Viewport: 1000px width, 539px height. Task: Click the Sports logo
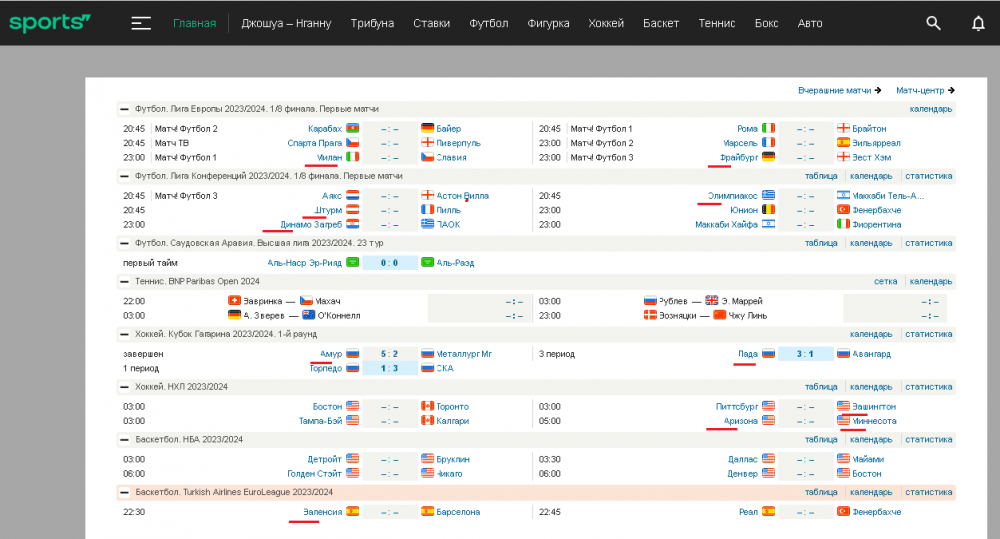tap(50, 22)
